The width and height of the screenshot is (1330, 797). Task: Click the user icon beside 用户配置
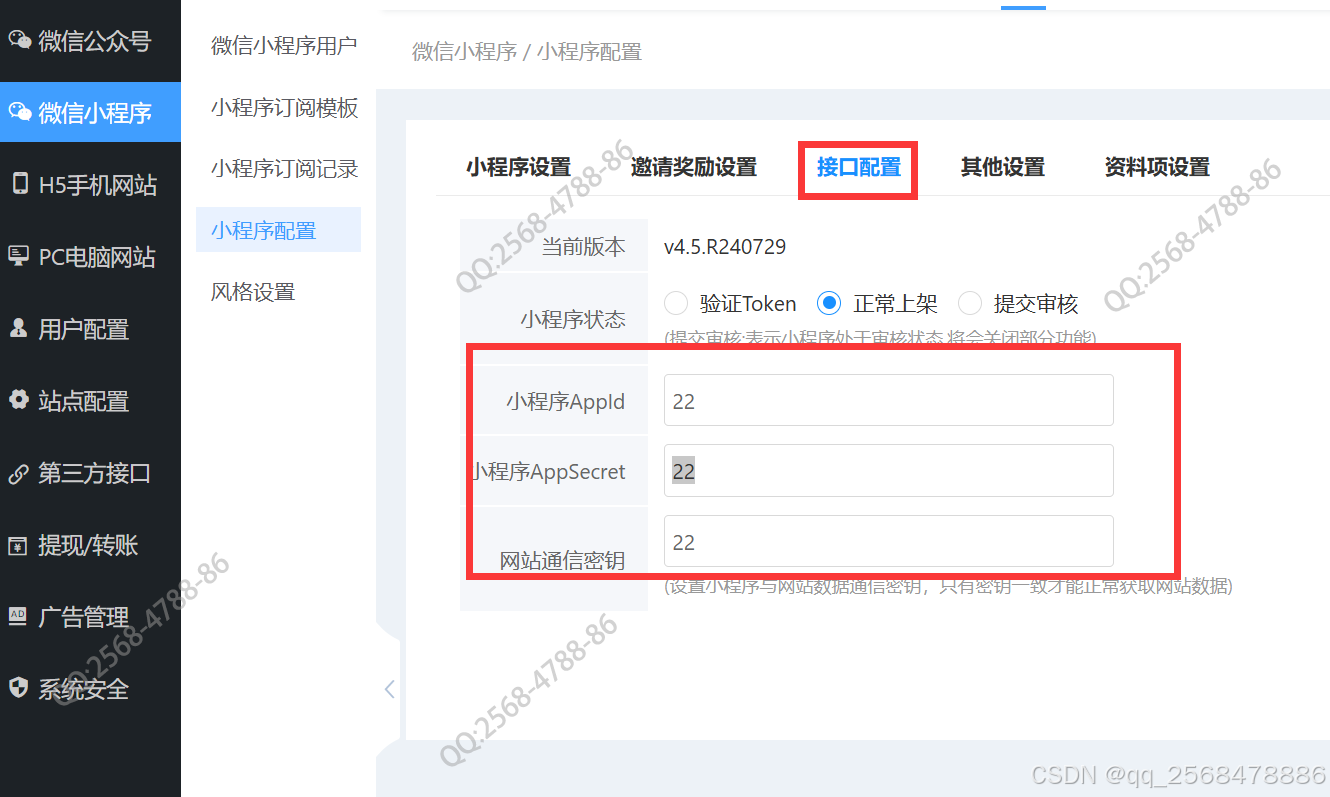coord(19,329)
